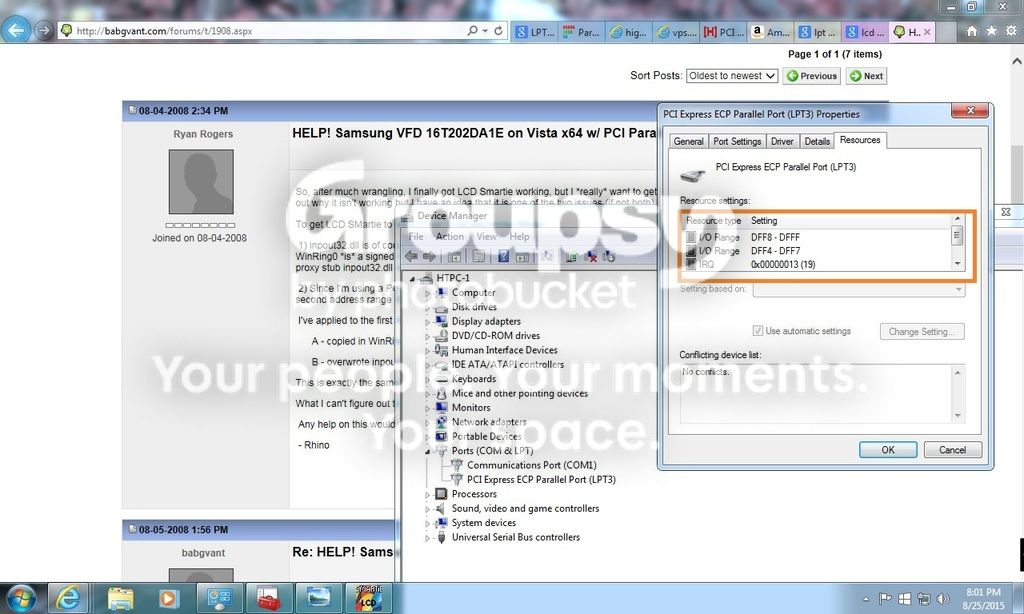Screen dimensions: 1024x614
Task: Open the address bar dropdown arrow
Action: click(485, 31)
